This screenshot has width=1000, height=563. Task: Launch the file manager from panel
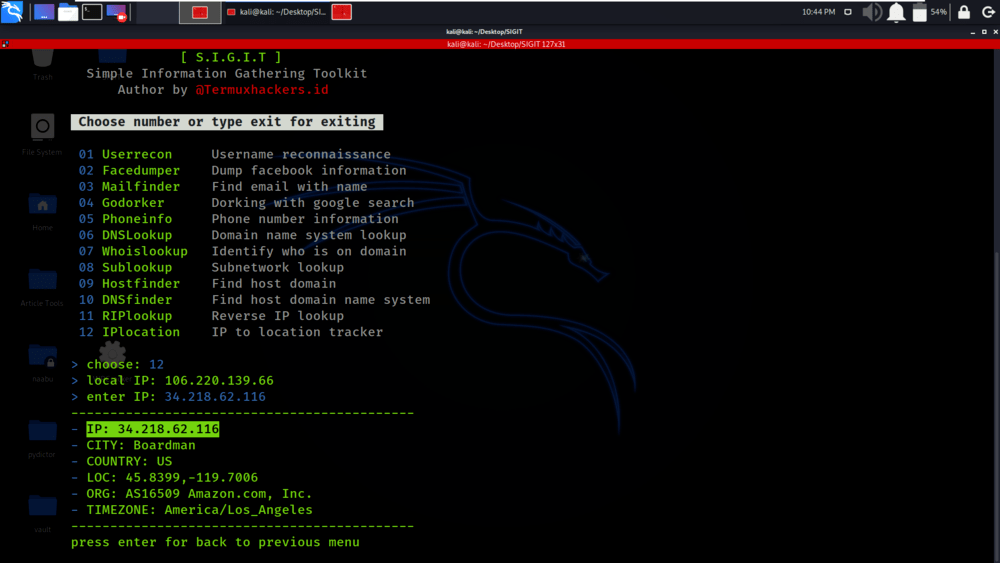coord(68,12)
